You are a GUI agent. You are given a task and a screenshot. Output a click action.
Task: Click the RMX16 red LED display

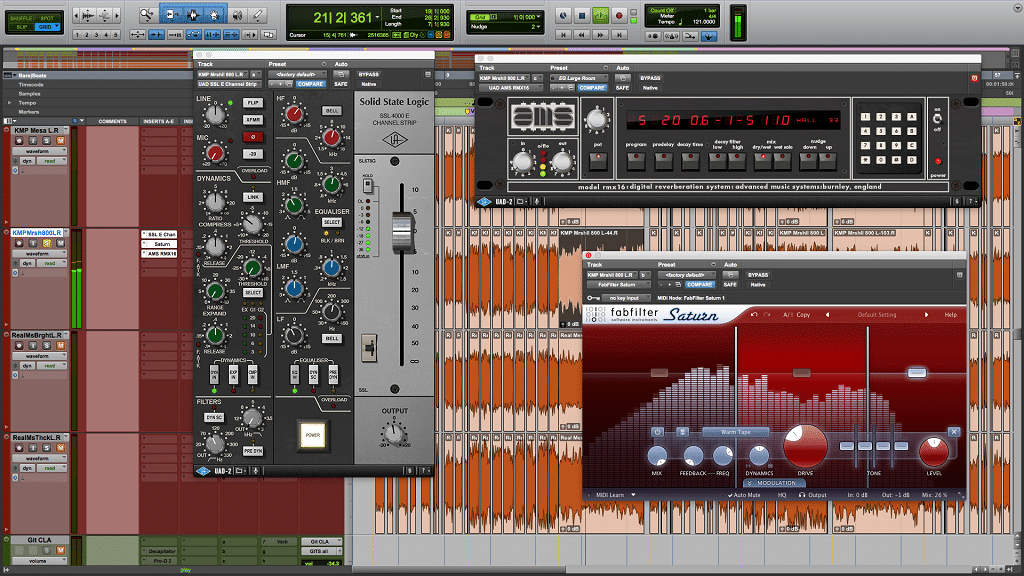(734, 120)
